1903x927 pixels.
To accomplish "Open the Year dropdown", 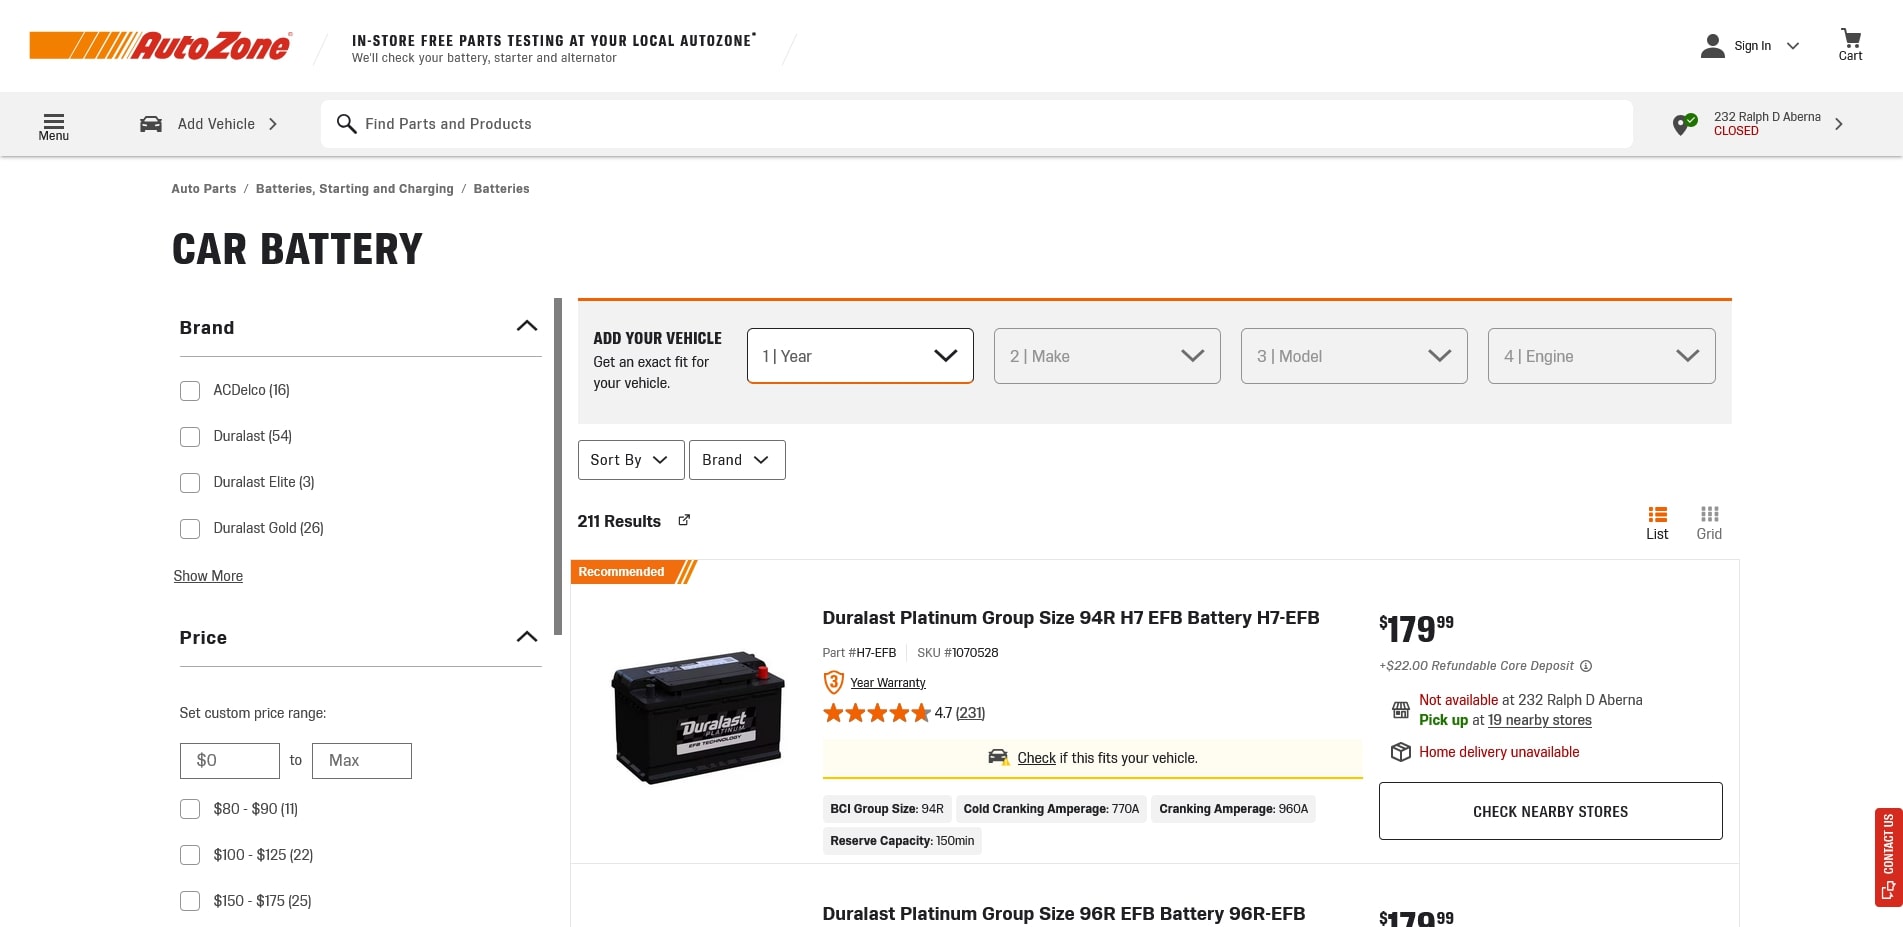I will click(859, 355).
